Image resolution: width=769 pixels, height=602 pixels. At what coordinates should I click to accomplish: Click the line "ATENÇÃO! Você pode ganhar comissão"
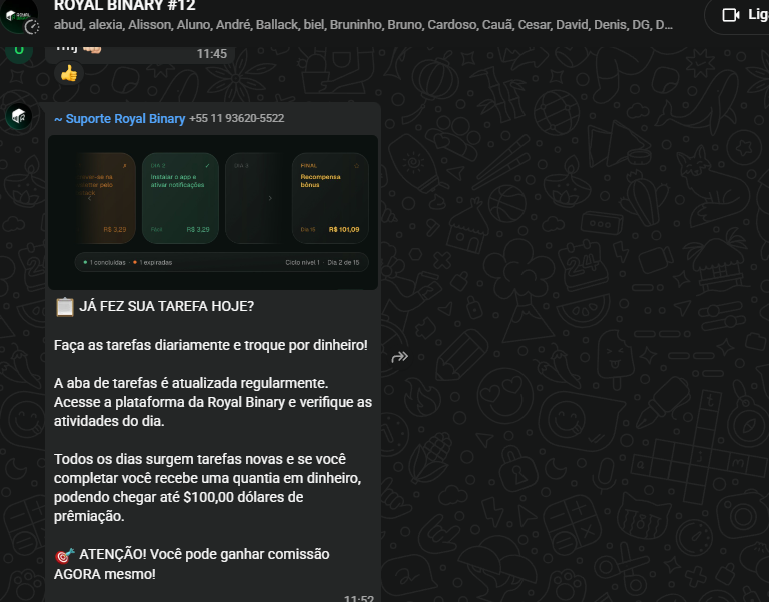pos(205,554)
